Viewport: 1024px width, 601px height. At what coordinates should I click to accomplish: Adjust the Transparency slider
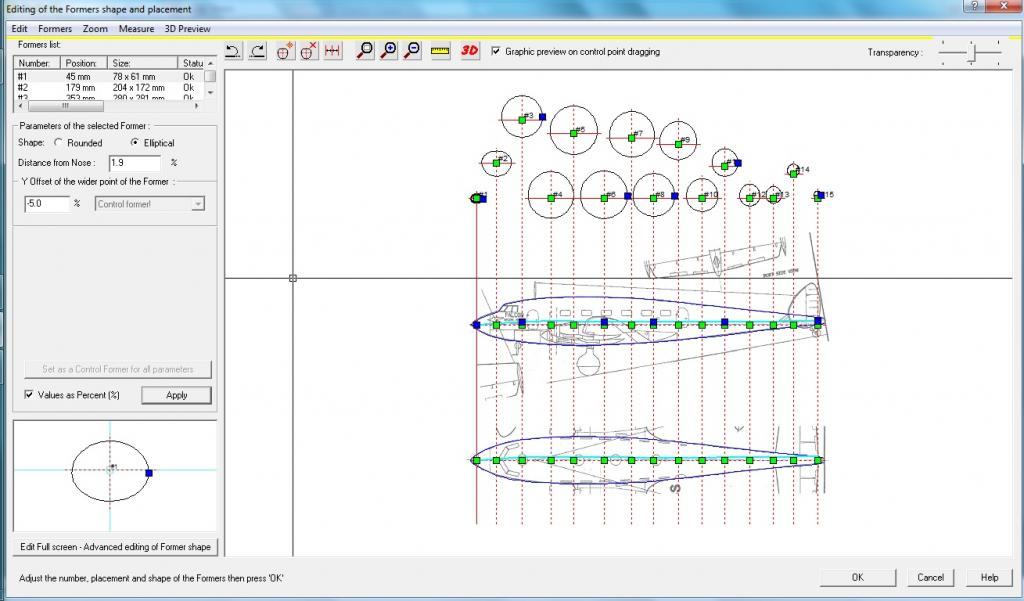pos(970,52)
